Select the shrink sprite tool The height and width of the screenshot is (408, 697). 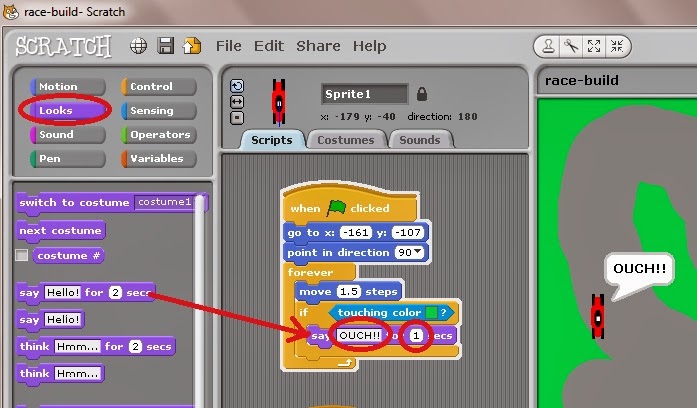tap(617, 46)
